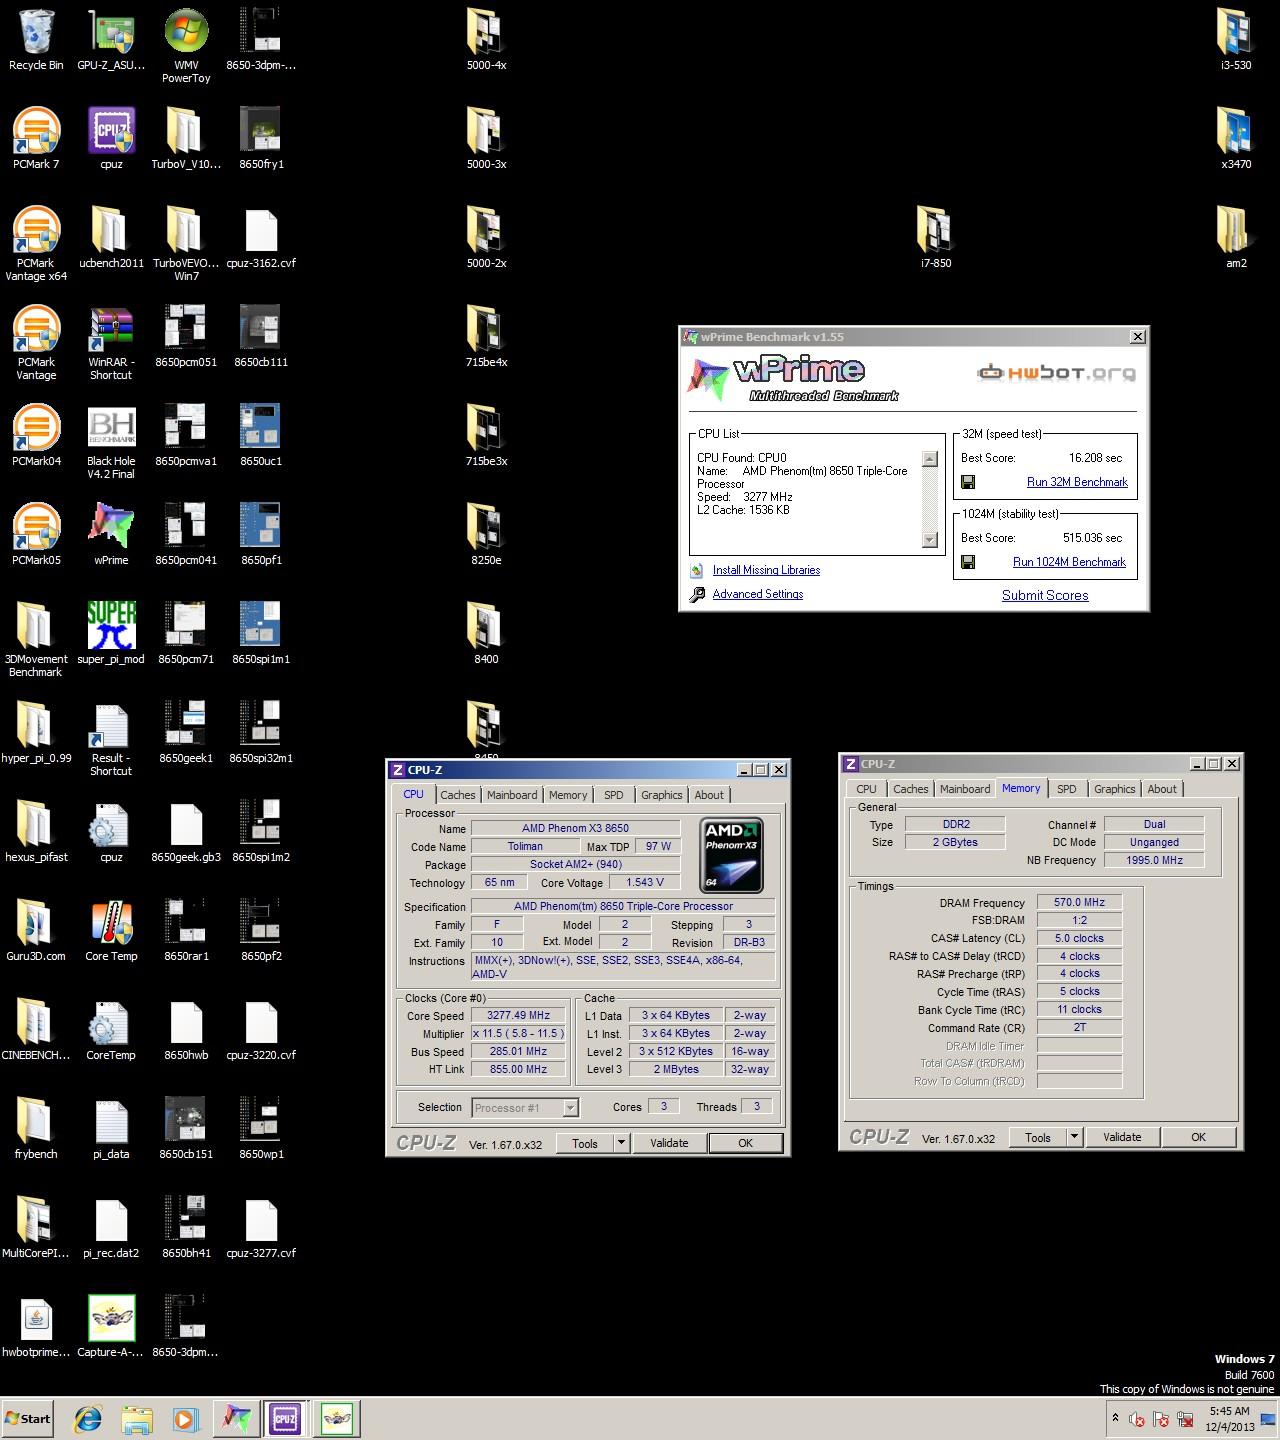Image resolution: width=1280 pixels, height=1440 pixels.
Task: Click Run 32M Benchmark link
Action: [1077, 482]
